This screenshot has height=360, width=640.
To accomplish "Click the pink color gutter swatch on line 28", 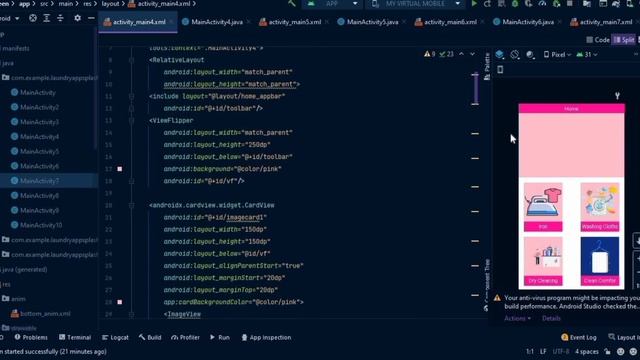I will pos(120,302).
